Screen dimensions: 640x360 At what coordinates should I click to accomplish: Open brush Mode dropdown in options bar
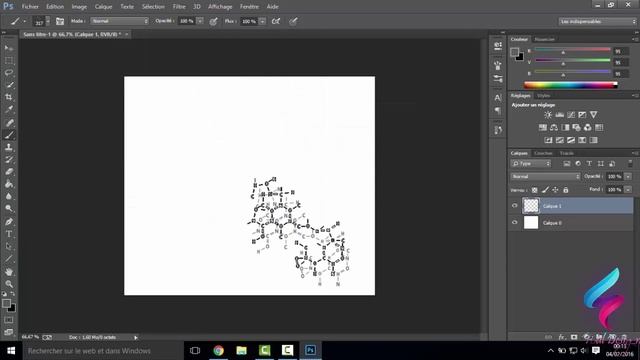click(x=120, y=21)
